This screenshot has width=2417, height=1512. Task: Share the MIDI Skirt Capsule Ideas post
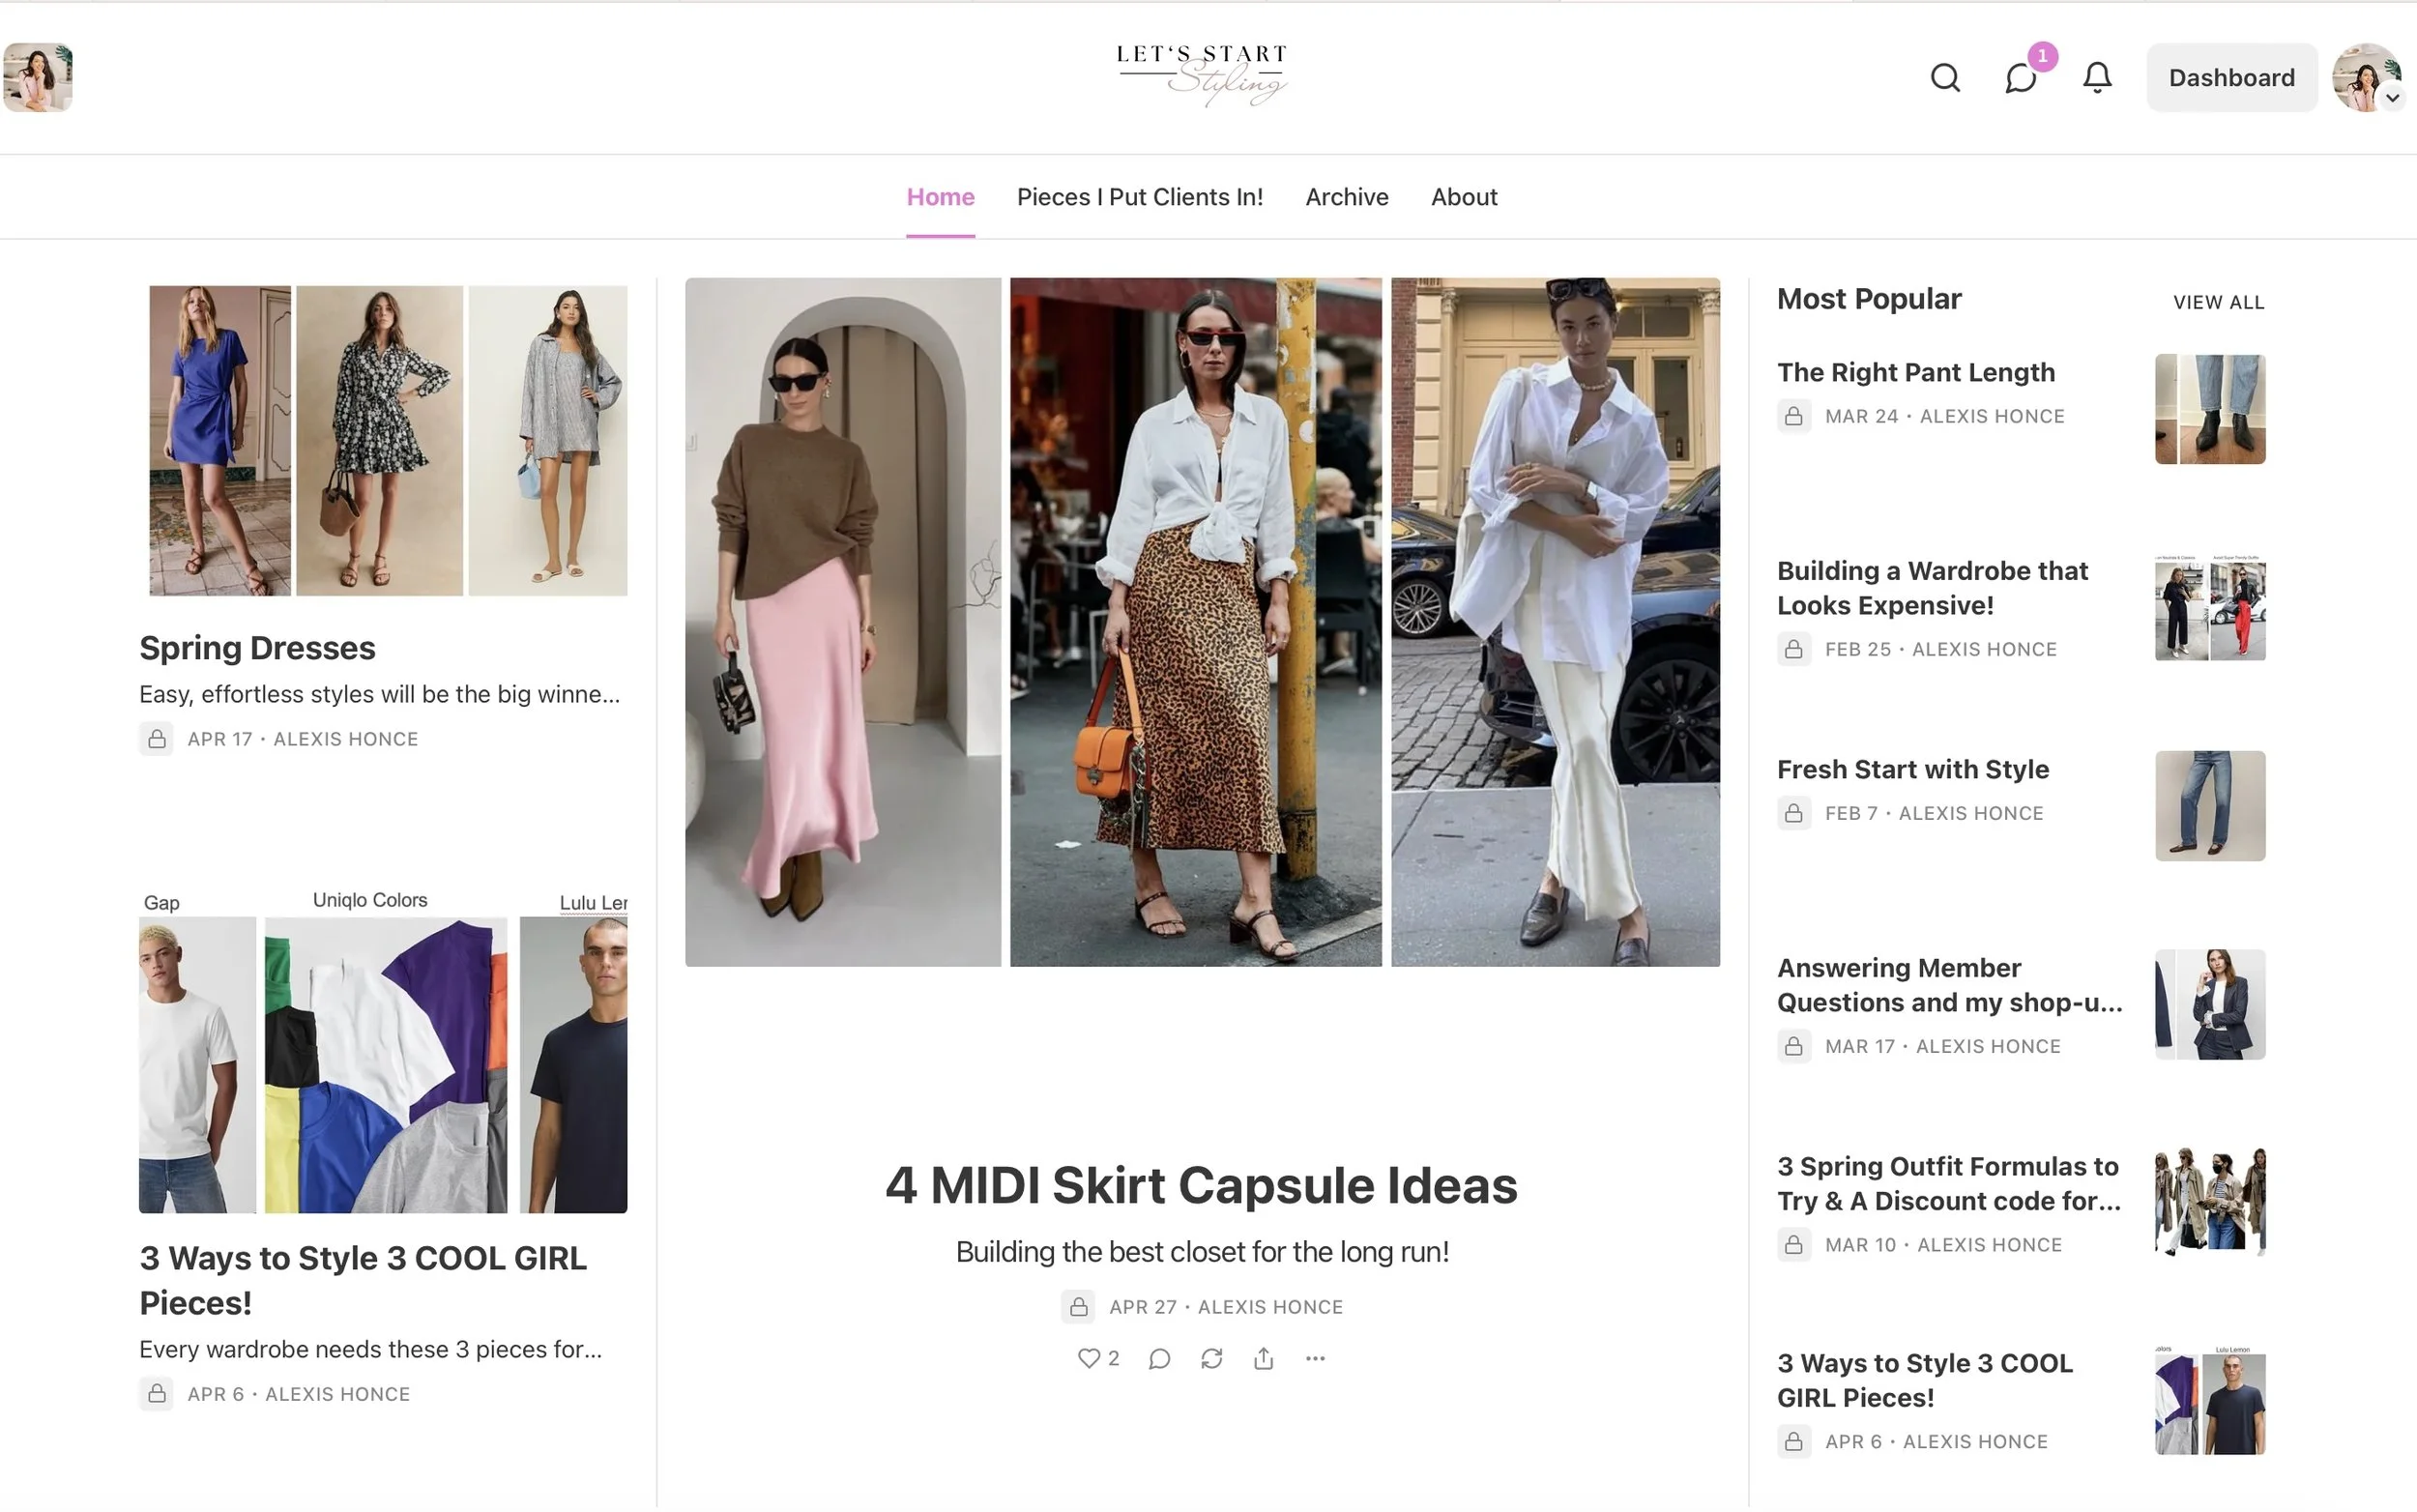click(x=1262, y=1358)
